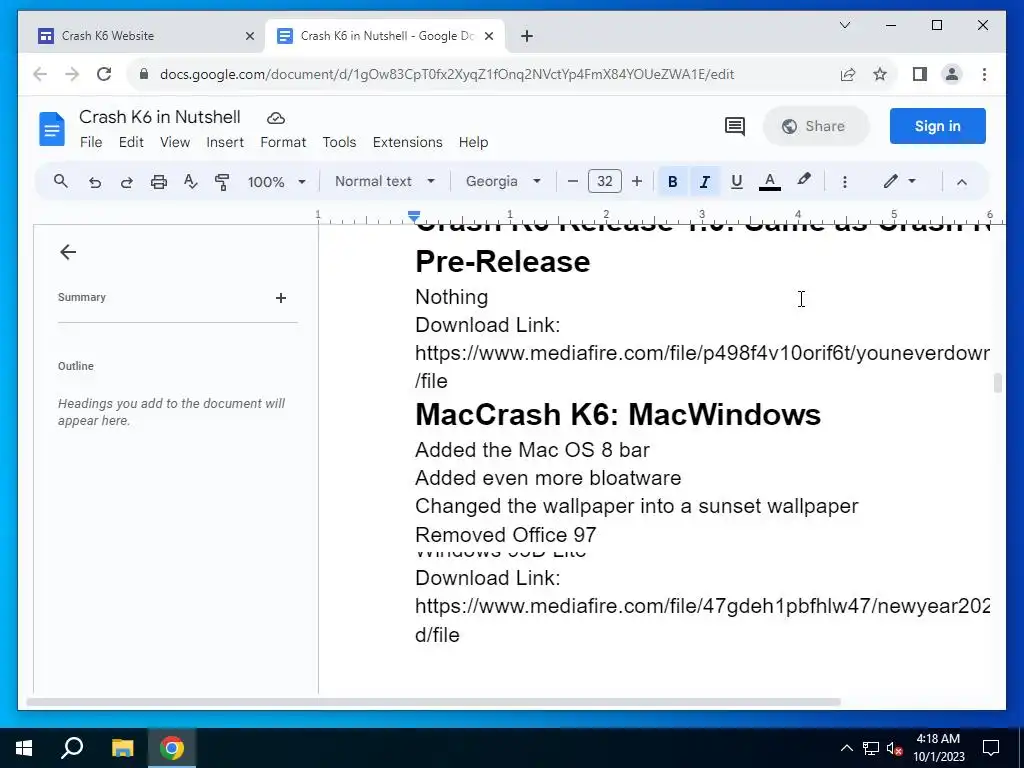
Task: Open the highlight color tool
Action: (x=804, y=180)
